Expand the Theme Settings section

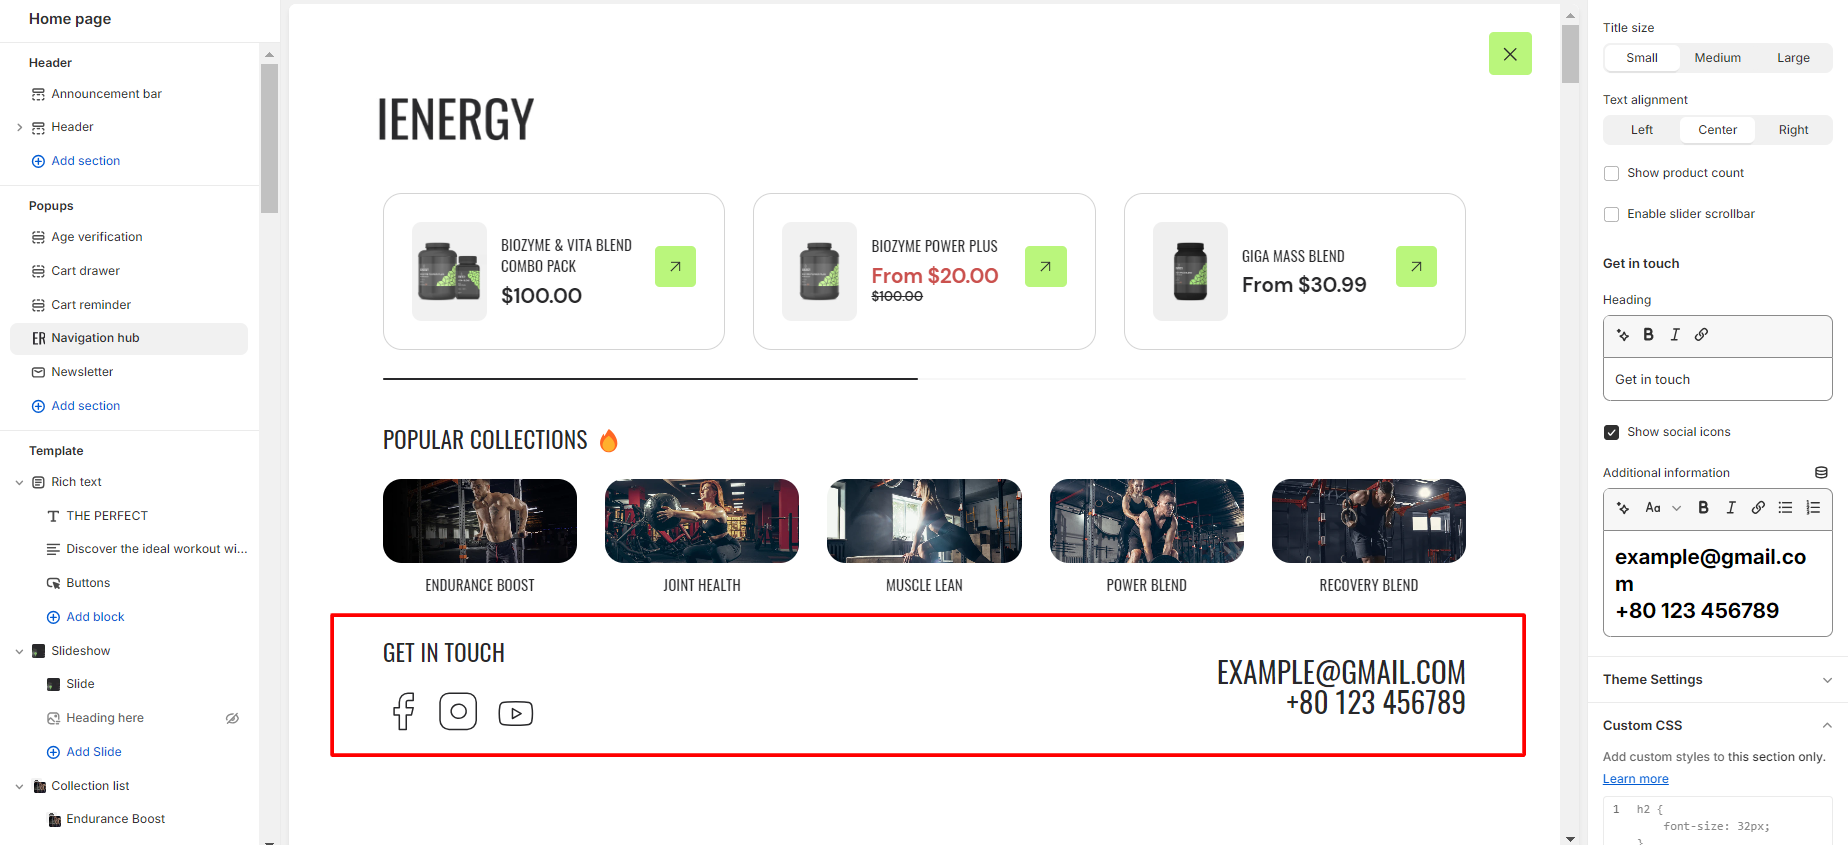point(1827,680)
